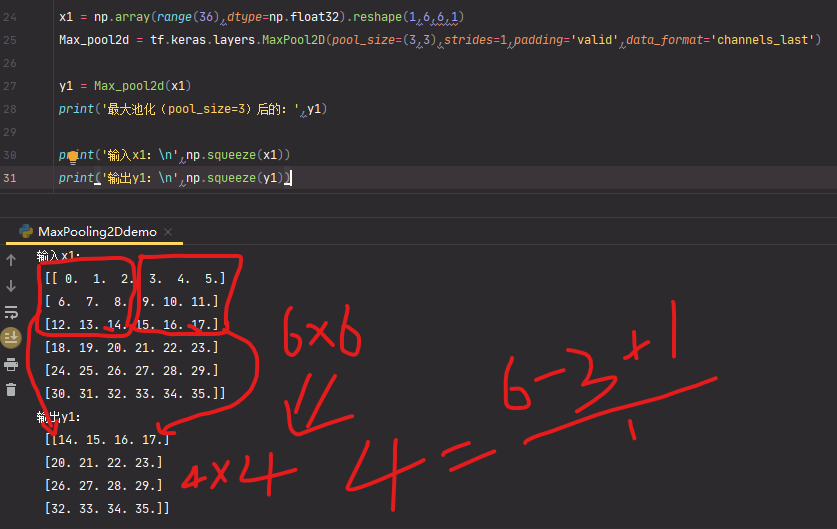The width and height of the screenshot is (837, 529).
Task: Click 'Max_pool2d(x1)' call on line 27
Action: click(143, 86)
